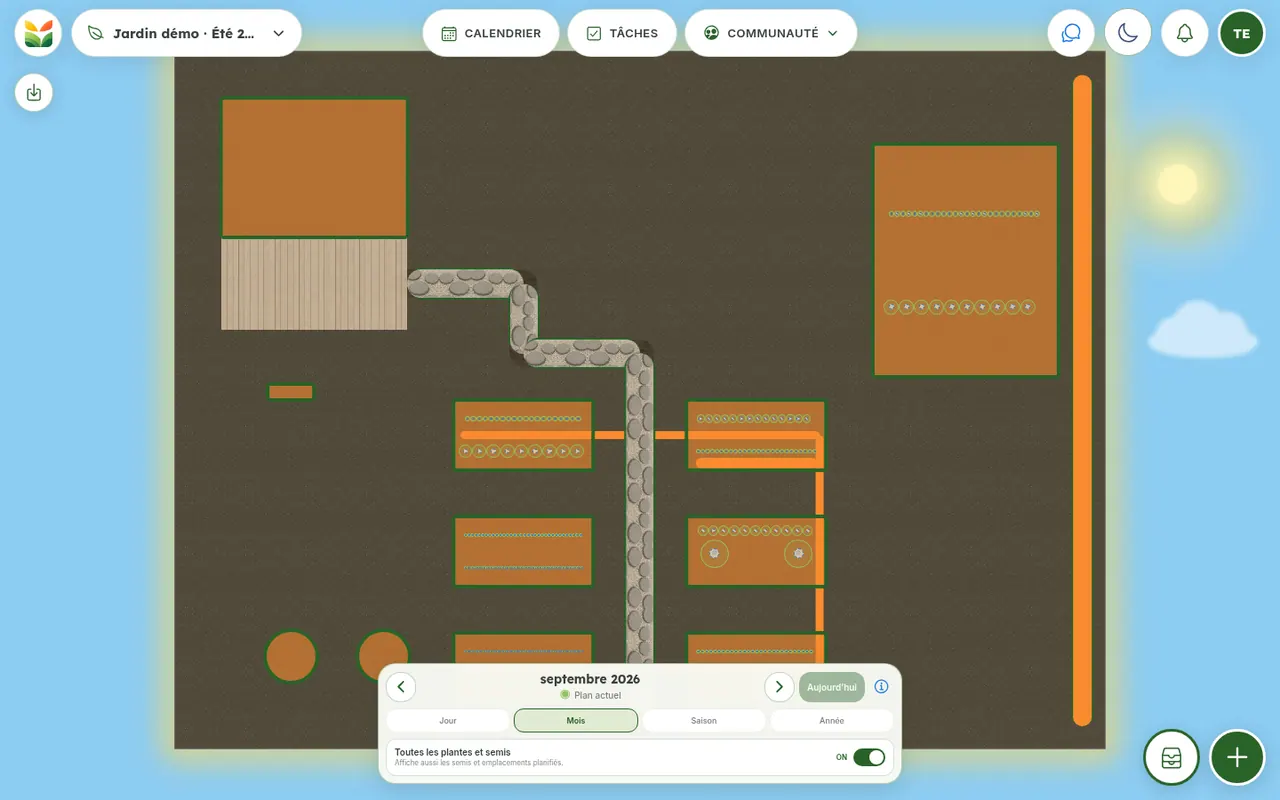This screenshot has height=800, width=1280.
Task: Click the Tâches checkbox icon
Action: coord(594,33)
